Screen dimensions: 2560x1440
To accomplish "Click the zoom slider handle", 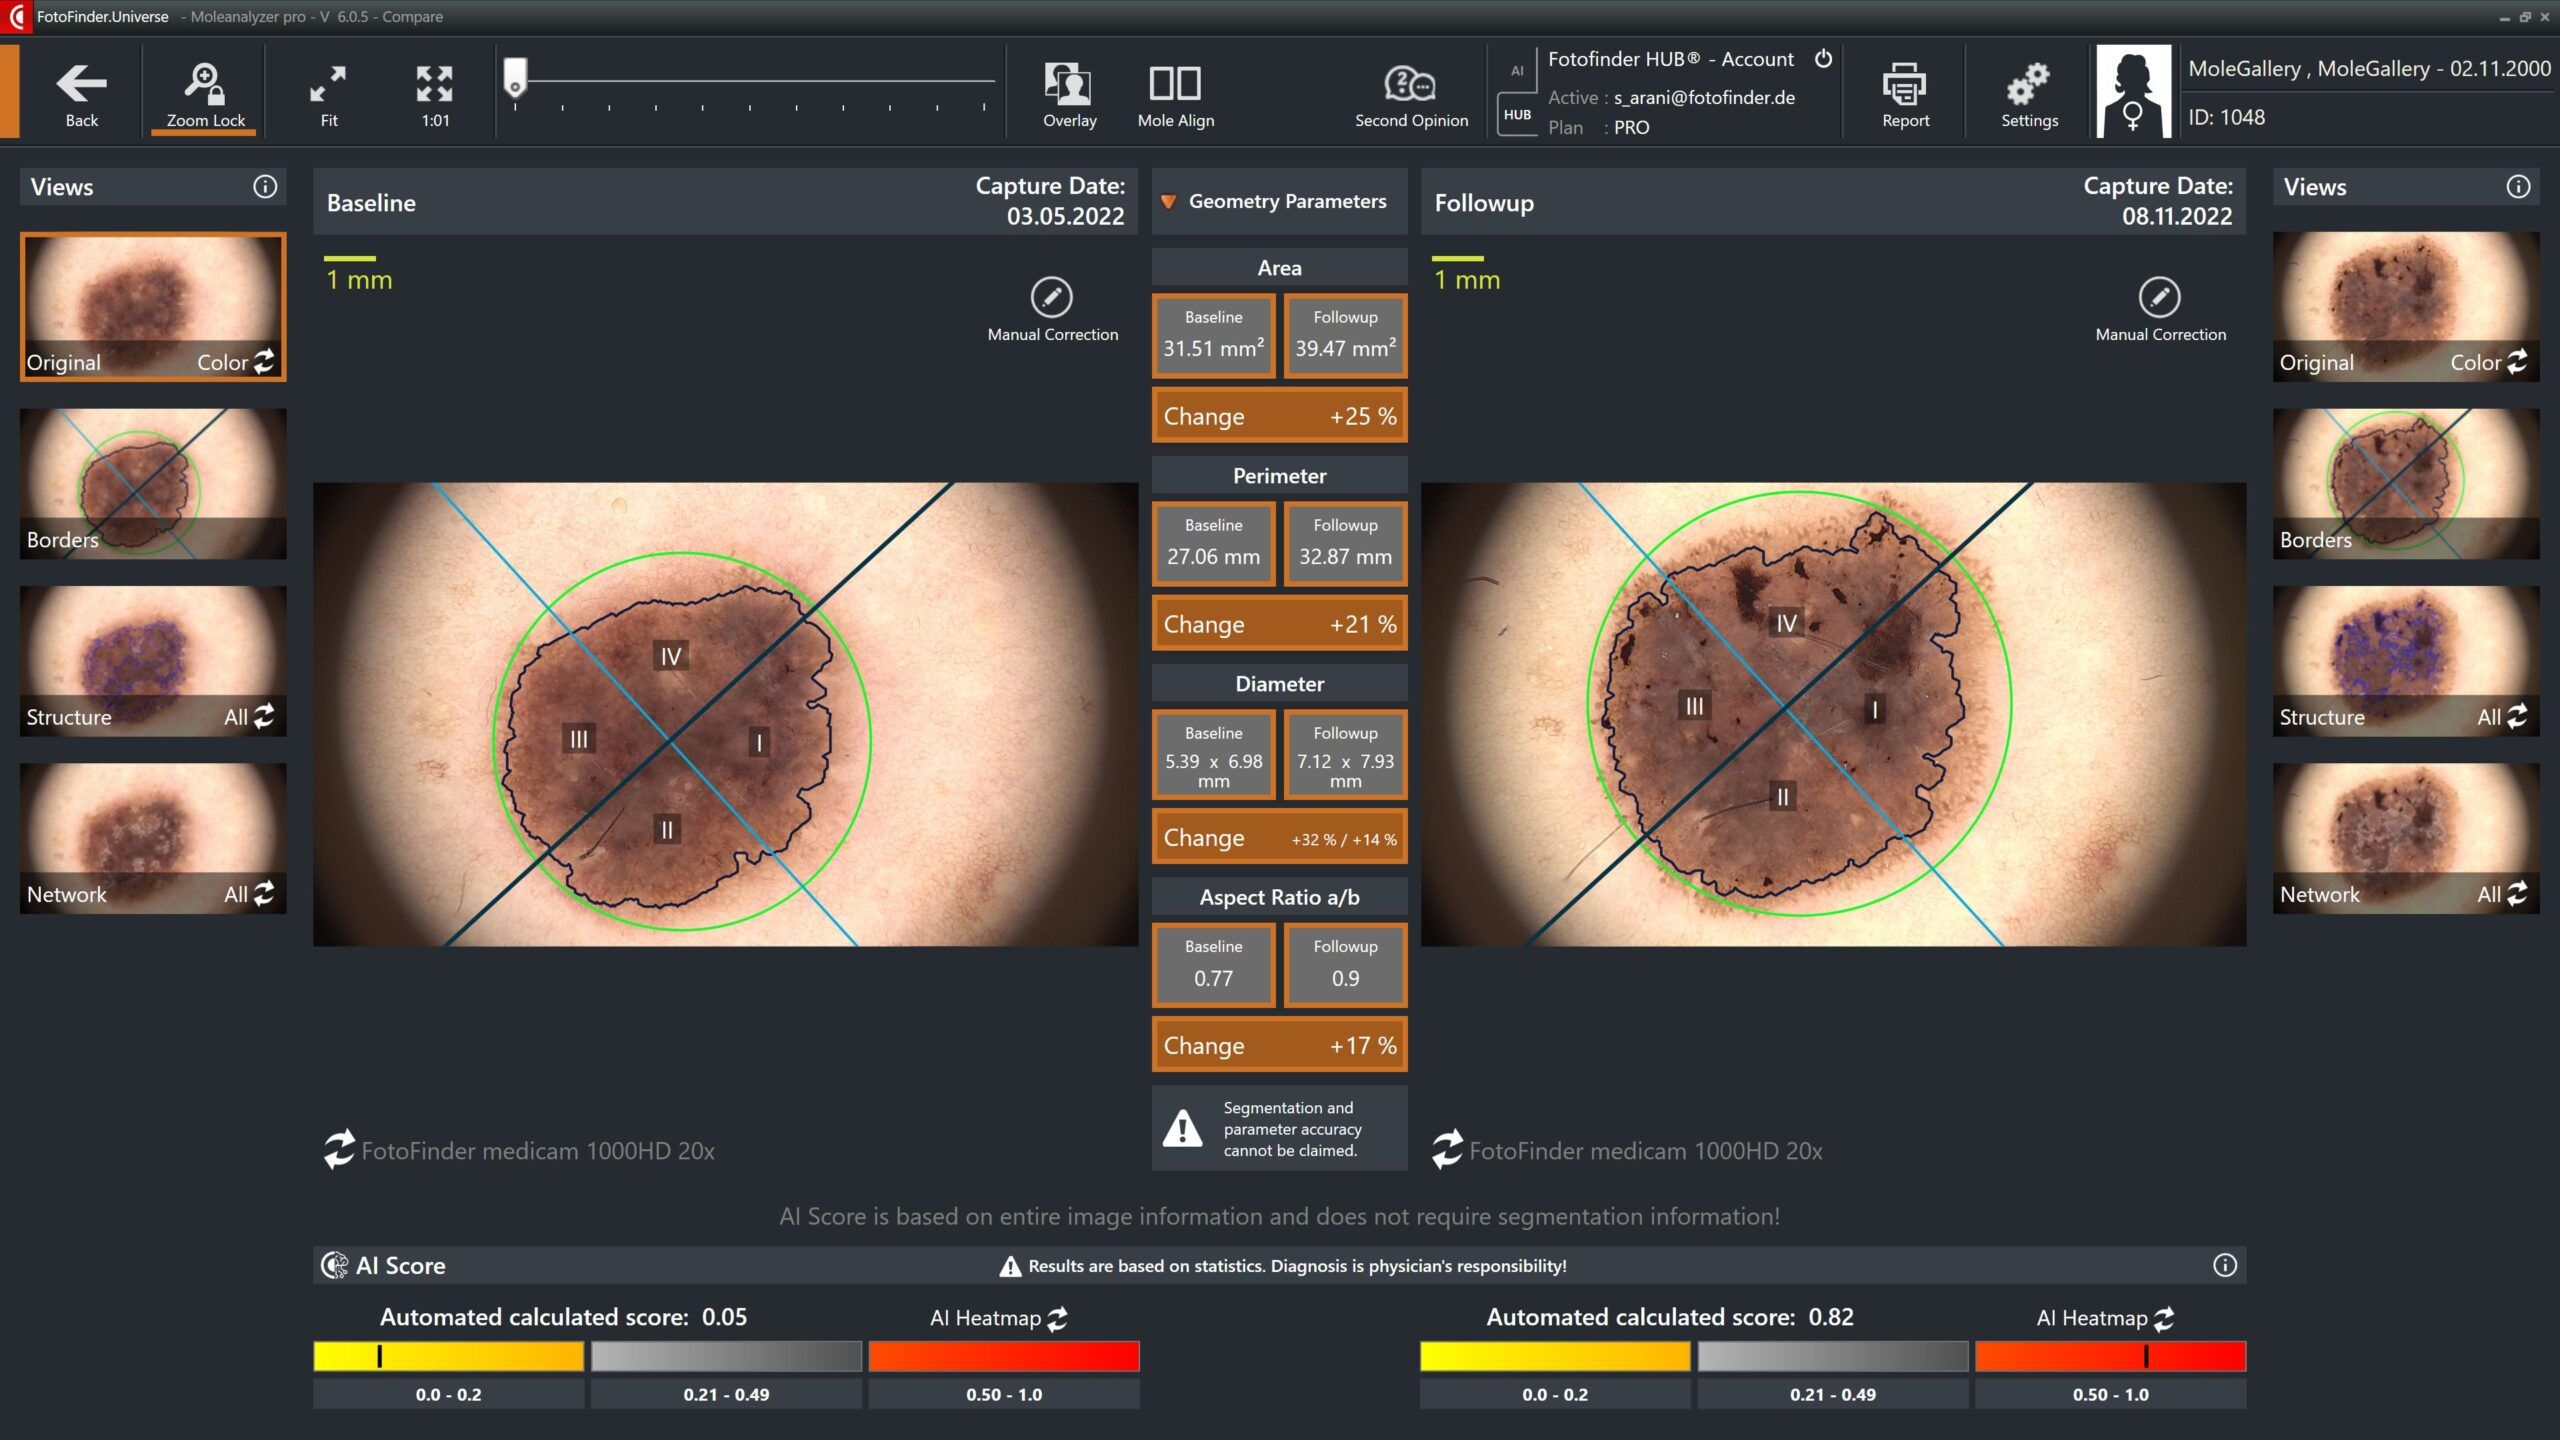I will pos(514,77).
